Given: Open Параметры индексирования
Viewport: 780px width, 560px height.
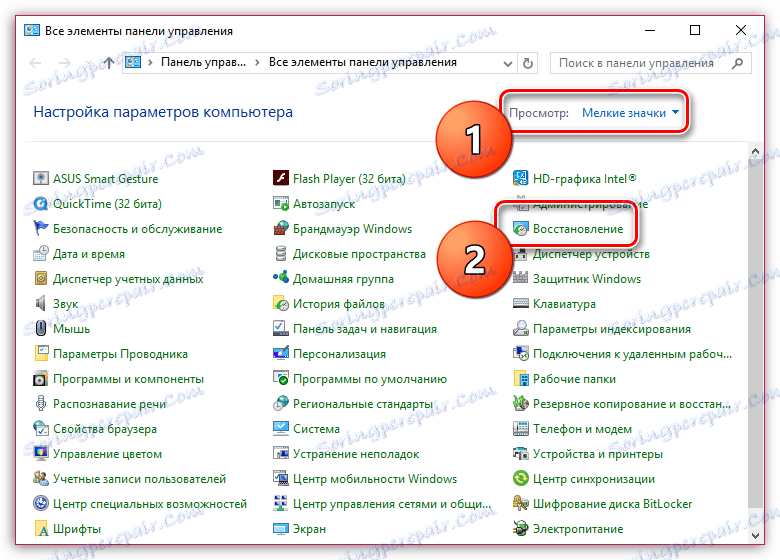Looking at the screenshot, I should [x=612, y=329].
